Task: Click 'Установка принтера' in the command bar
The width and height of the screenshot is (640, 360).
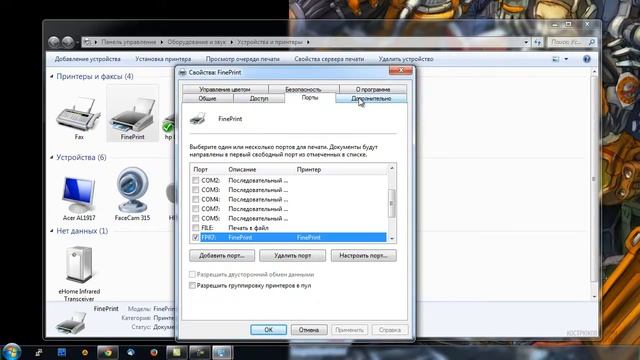Action: 163,59
